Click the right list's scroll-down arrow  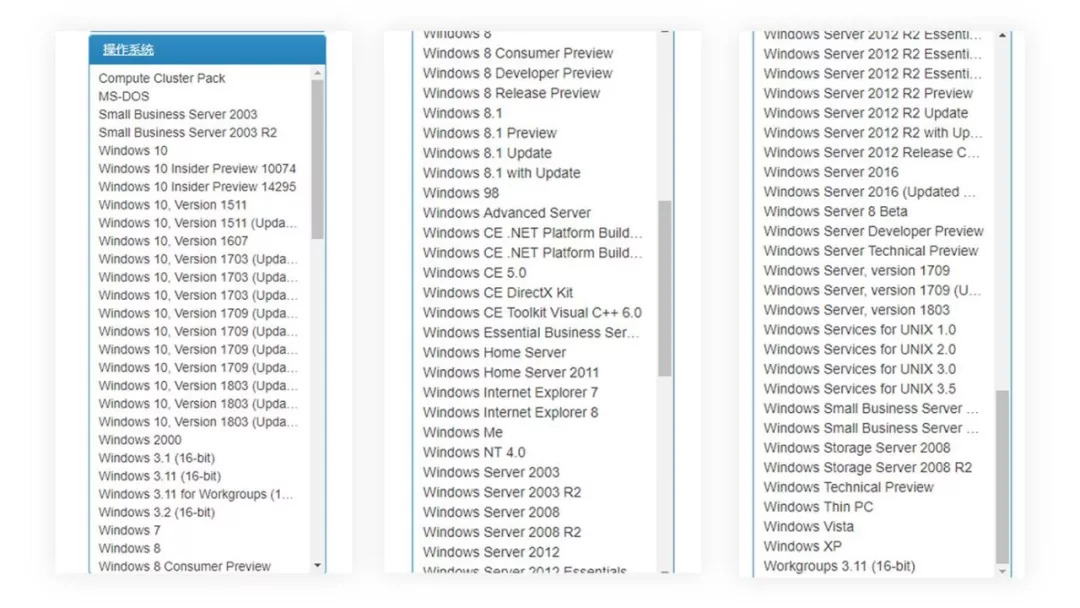tap(1002, 571)
